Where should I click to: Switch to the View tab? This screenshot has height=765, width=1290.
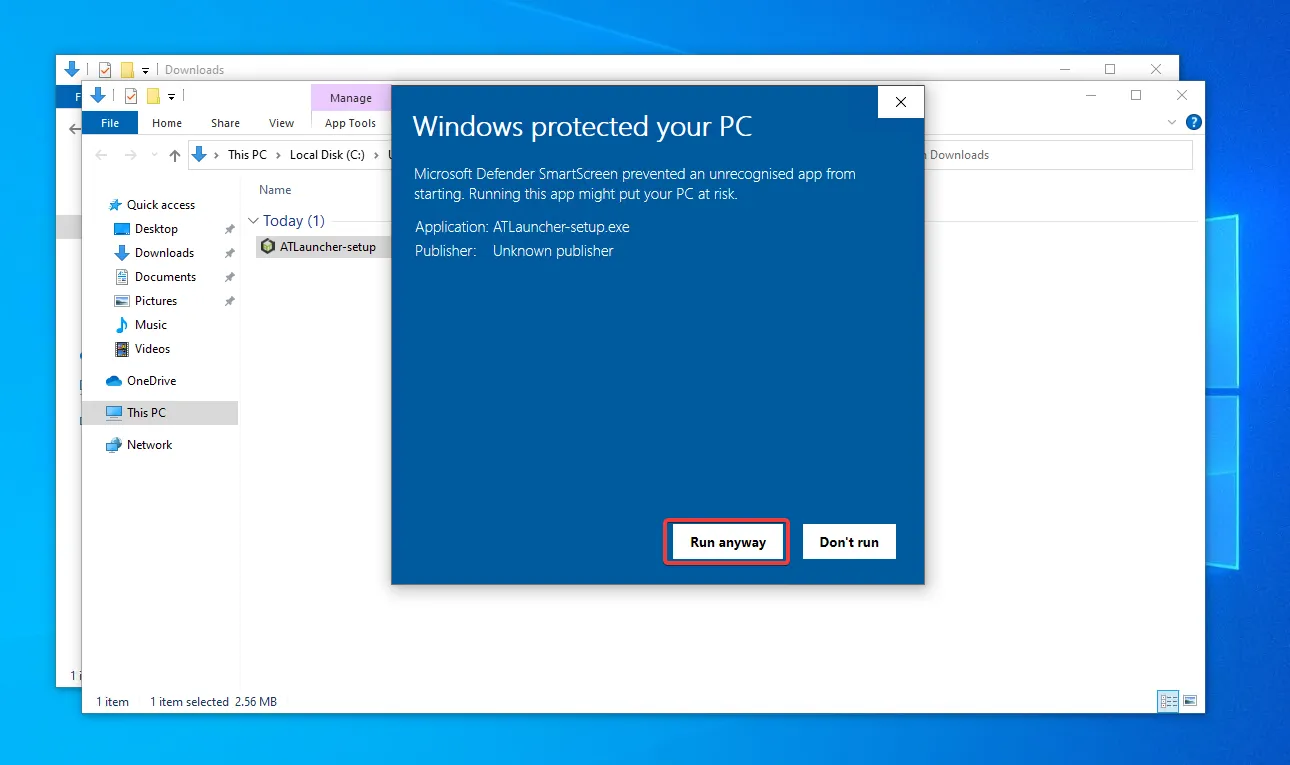pyautogui.click(x=281, y=122)
